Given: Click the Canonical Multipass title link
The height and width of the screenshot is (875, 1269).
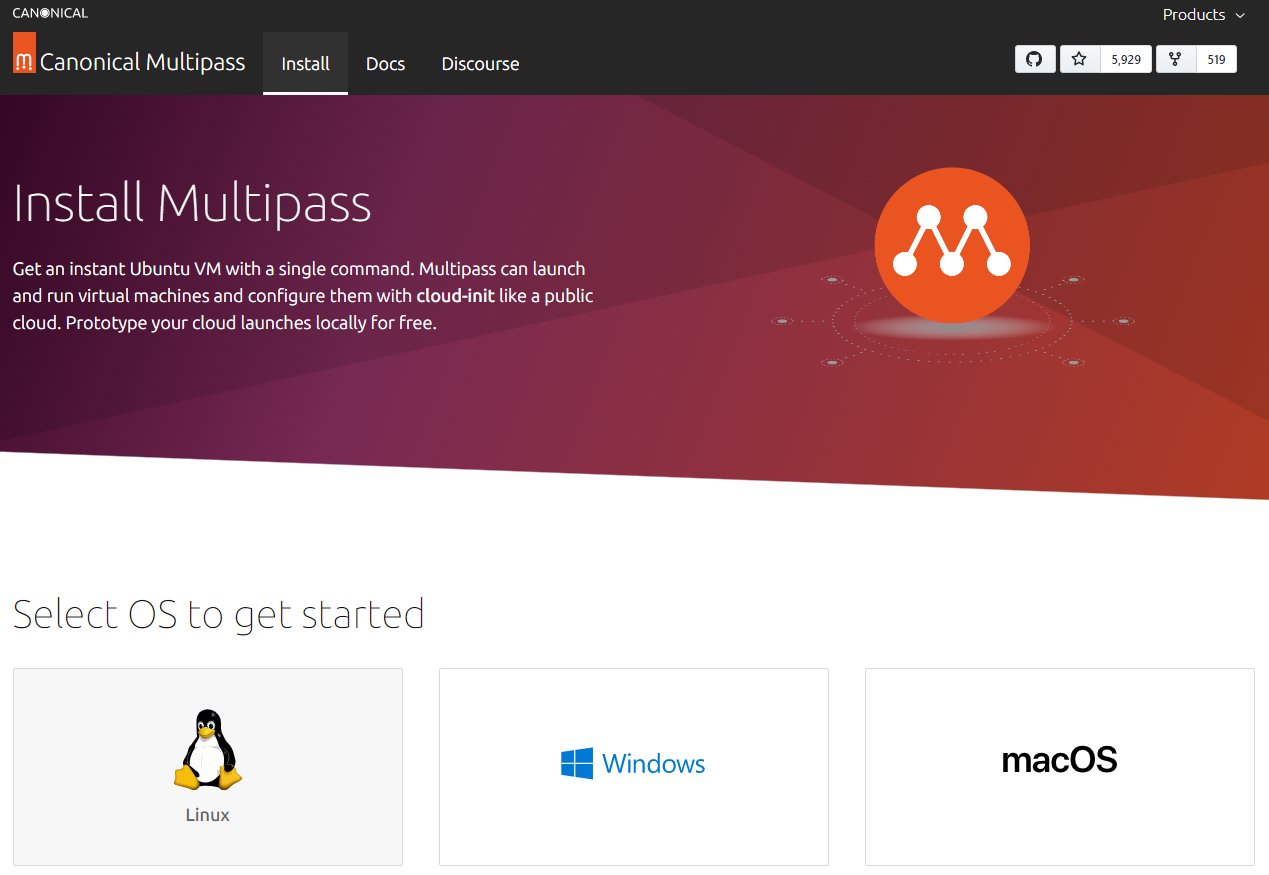Looking at the screenshot, I should (x=142, y=62).
